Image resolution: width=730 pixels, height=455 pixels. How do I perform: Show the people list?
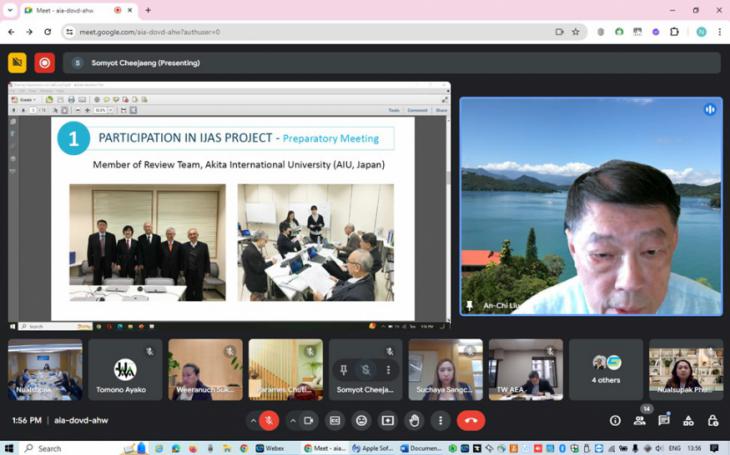640,421
